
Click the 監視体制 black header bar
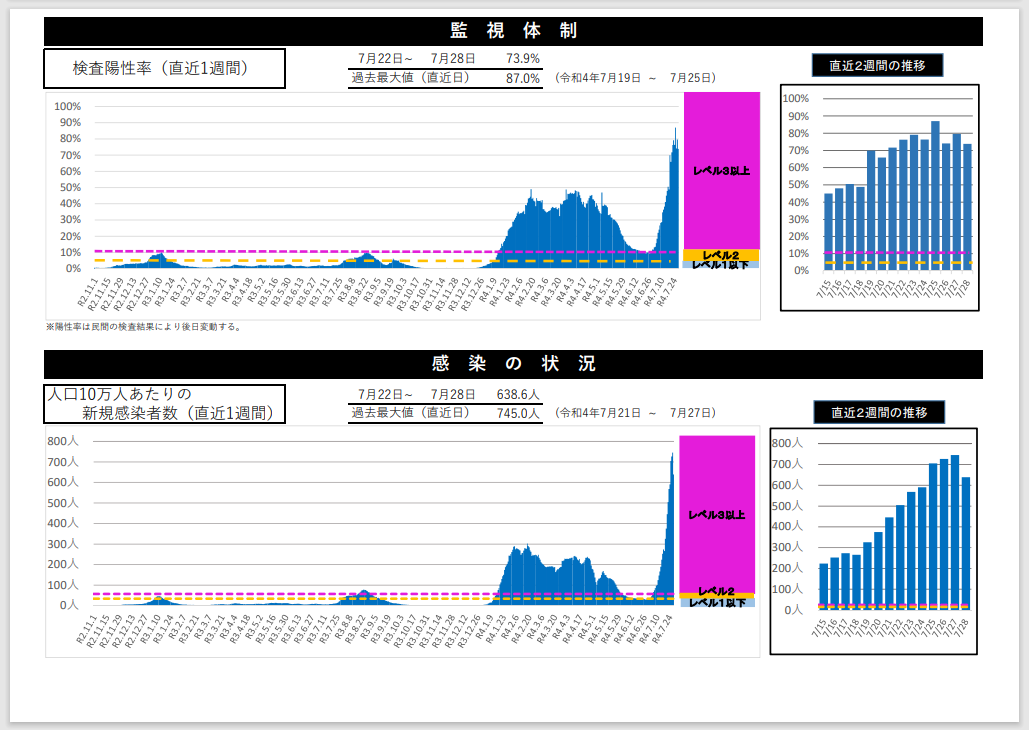[x=513, y=31]
